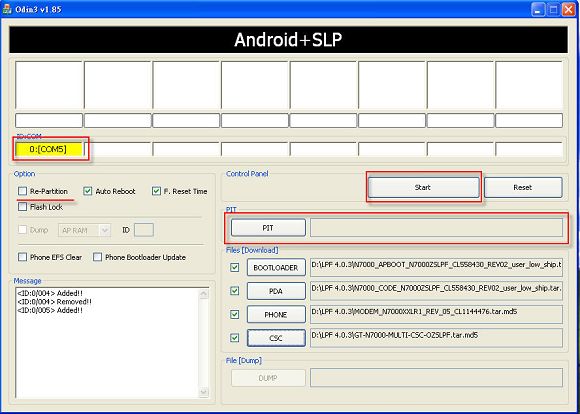Click the MODEM tar.md5 path field

[x=436, y=314]
